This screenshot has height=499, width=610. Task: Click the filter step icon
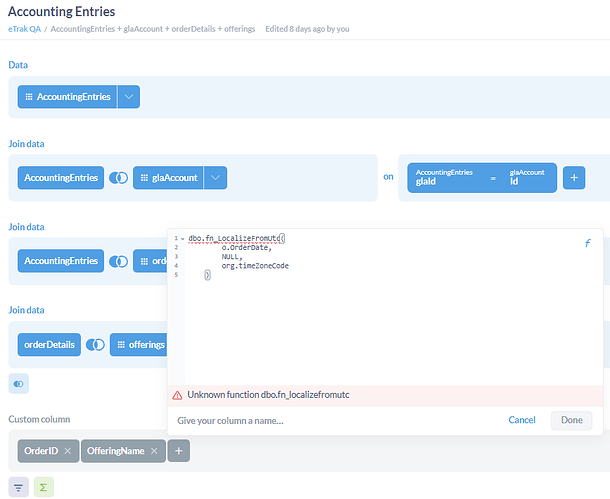pyautogui.click(x=19, y=487)
